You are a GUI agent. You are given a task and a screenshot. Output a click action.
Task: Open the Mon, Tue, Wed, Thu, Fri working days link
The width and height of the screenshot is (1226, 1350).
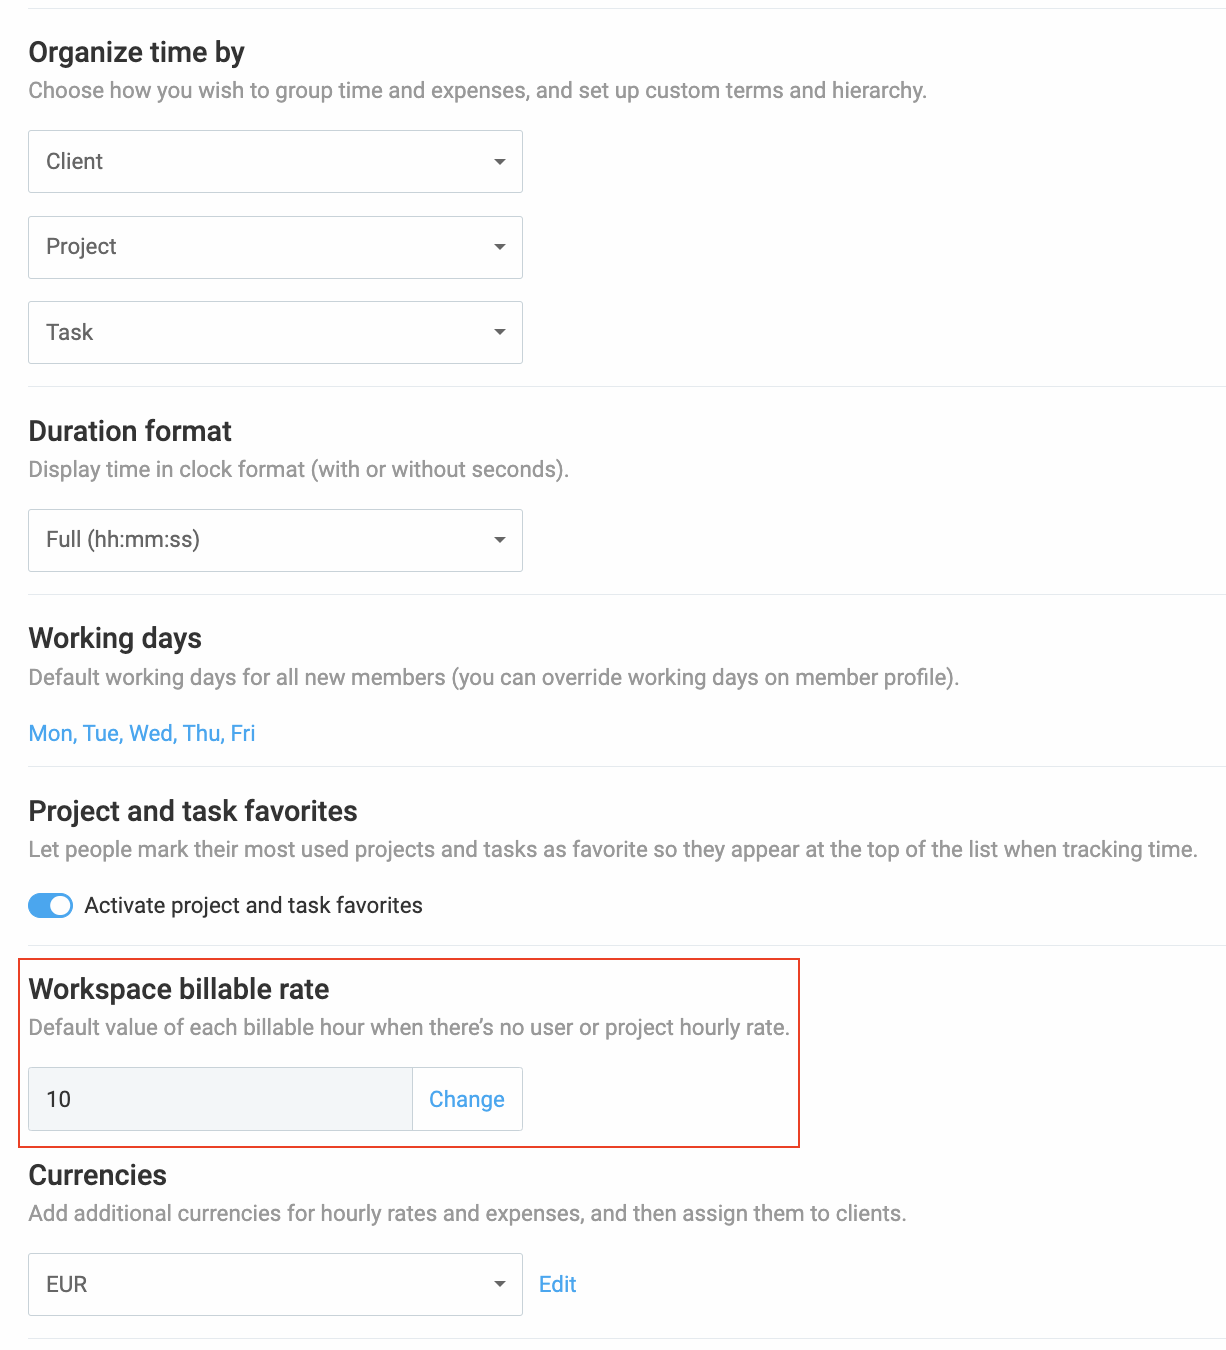142,733
